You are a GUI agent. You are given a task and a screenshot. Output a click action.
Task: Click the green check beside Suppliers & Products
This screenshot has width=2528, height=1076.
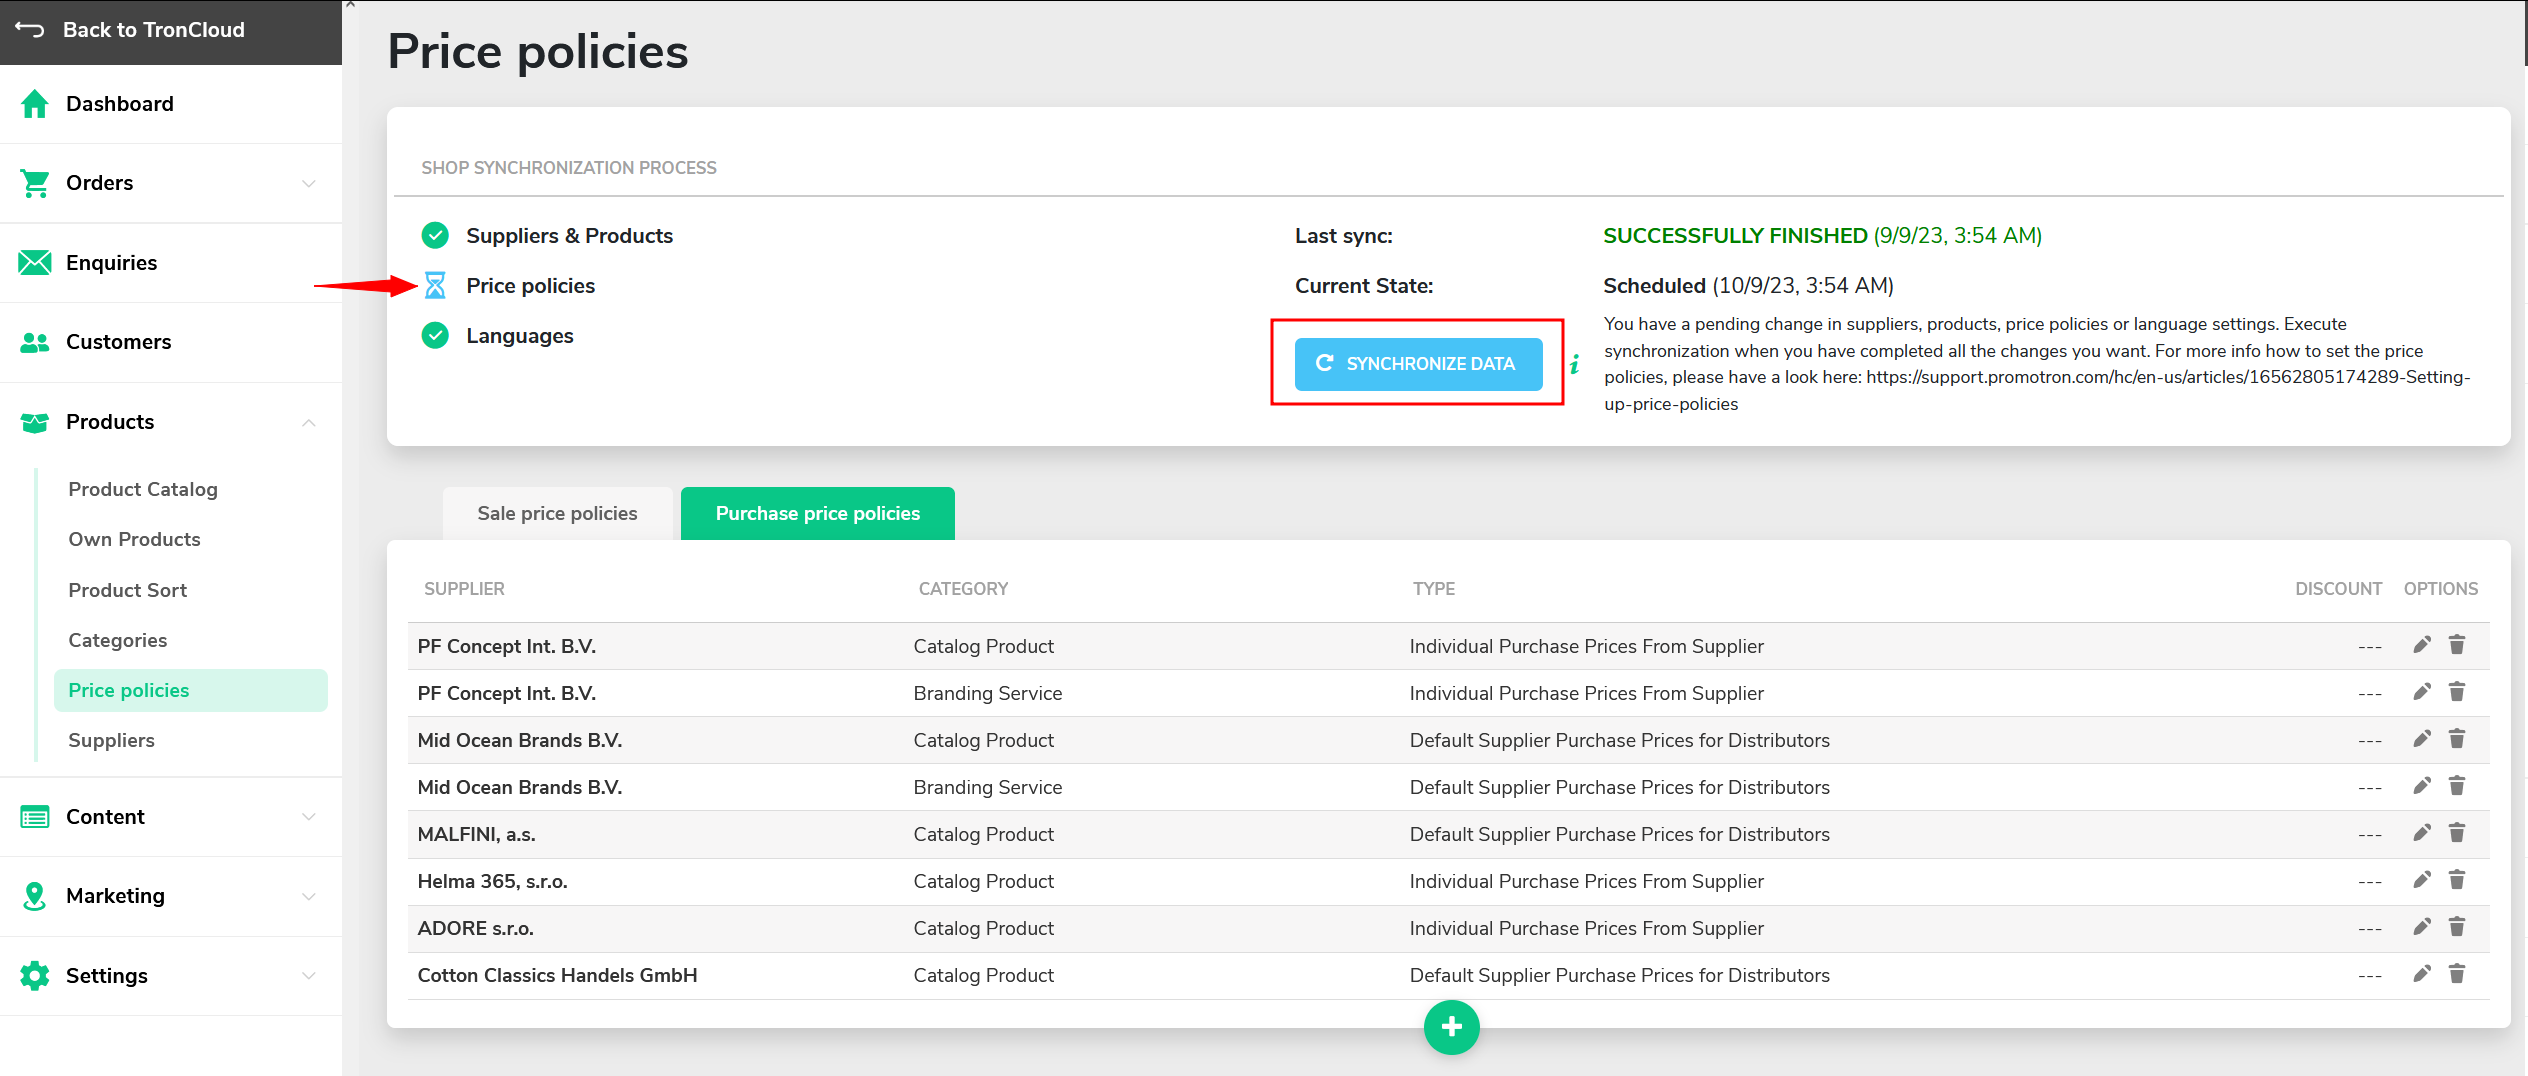(x=435, y=235)
